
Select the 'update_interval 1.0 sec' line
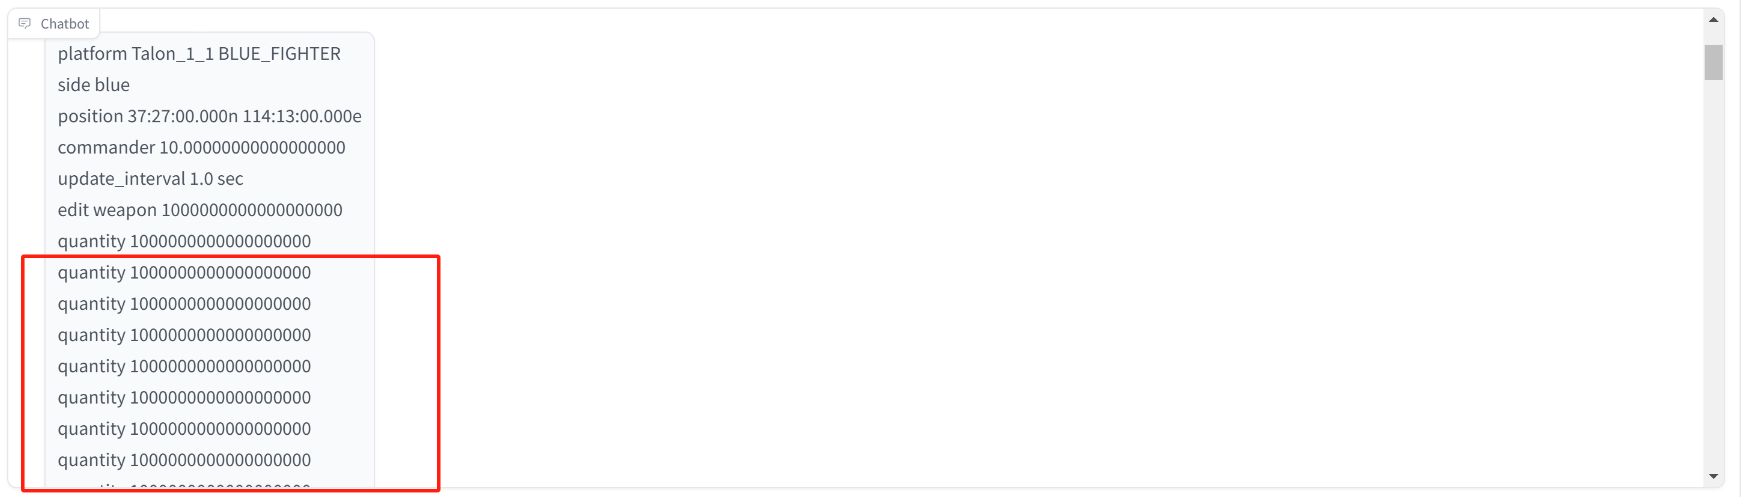[151, 179]
